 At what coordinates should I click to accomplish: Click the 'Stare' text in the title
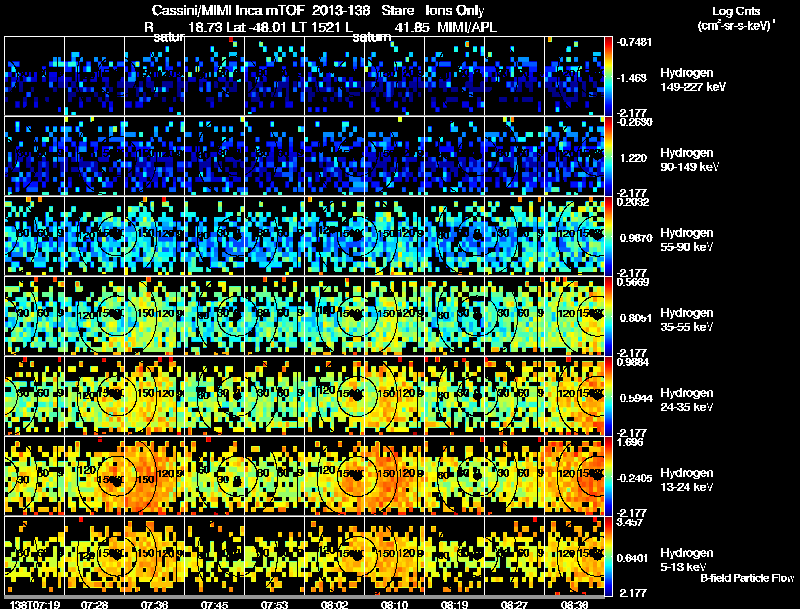click(x=397, y=10)
